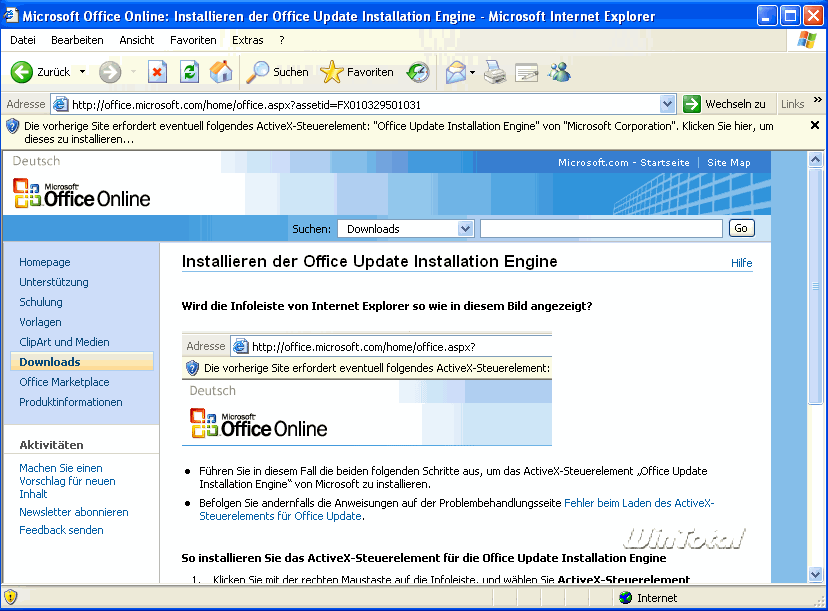Screen dimensions: 828x611
Task: Click the vertical scrollbar down arrow
Action: click(x=815, y=574)
